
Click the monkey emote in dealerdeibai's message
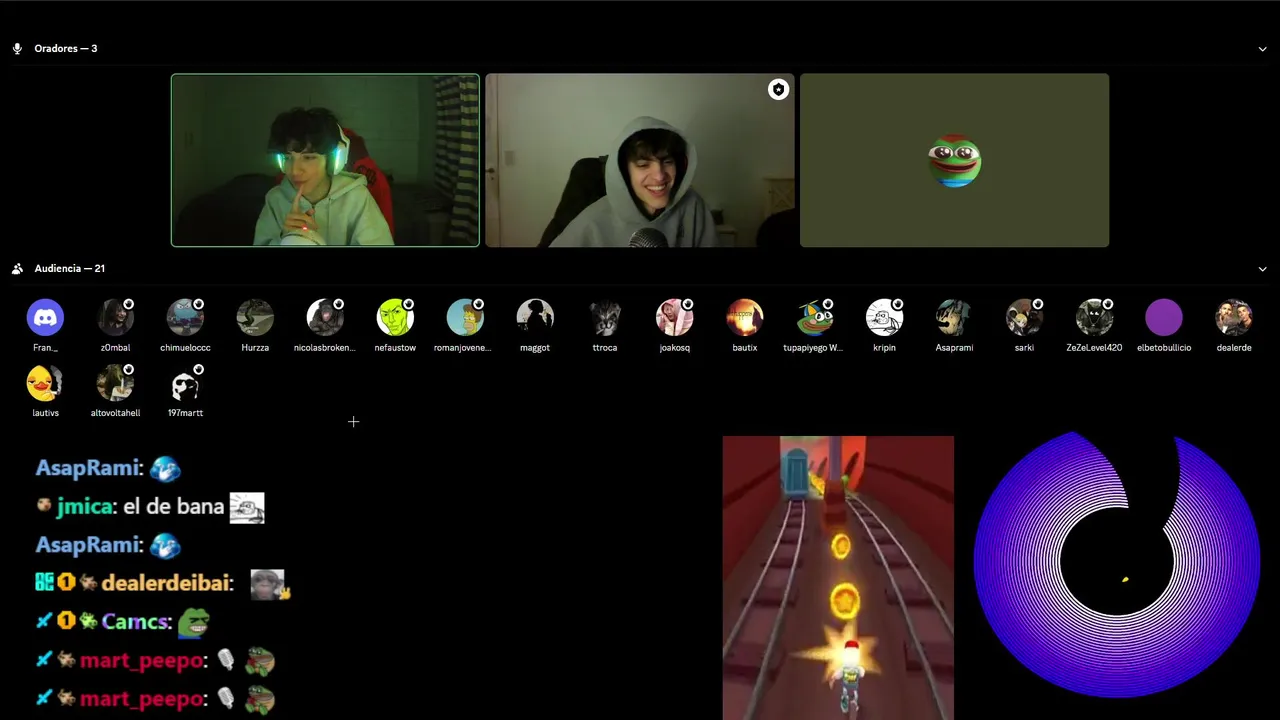pos(268,584)
